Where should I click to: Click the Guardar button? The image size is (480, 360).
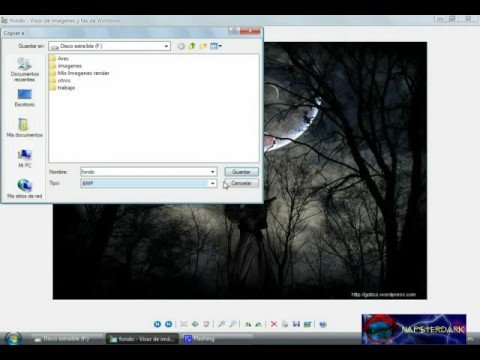click(241, 172)
